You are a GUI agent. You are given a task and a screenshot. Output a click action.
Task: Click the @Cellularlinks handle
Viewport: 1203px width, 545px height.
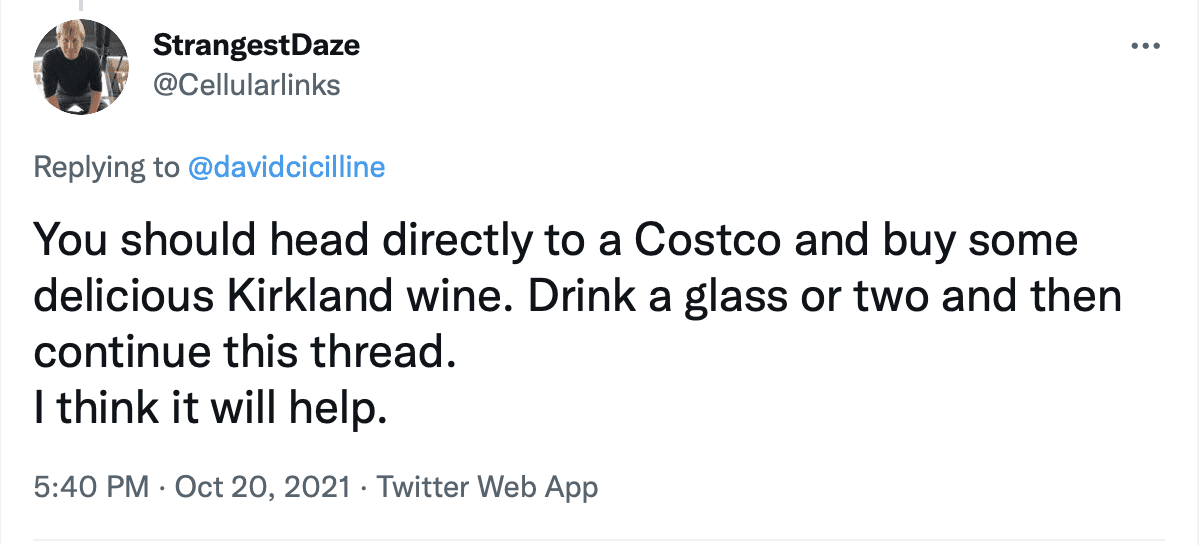246,85
